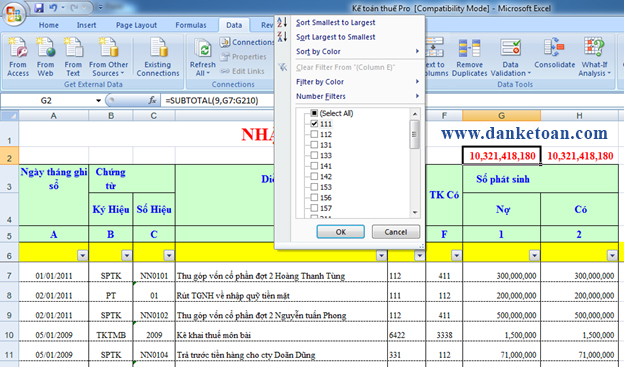Click the formula bar with SUBTOTAL formula
This screenshot has width=624, height=367.
pyautogui.click(x=218, y=100)
